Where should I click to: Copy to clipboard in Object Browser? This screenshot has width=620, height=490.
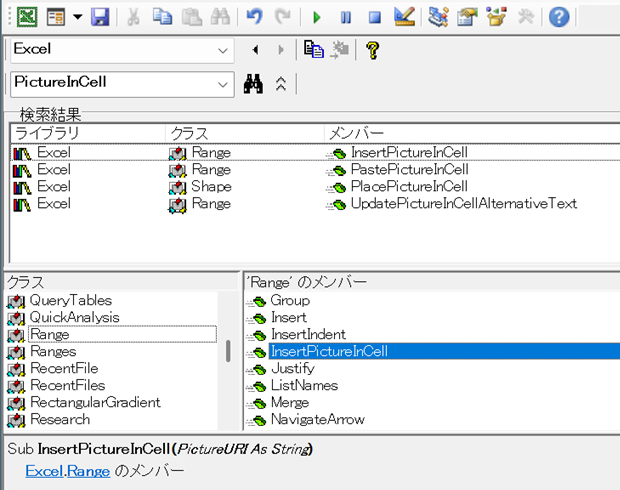[314, 49]
